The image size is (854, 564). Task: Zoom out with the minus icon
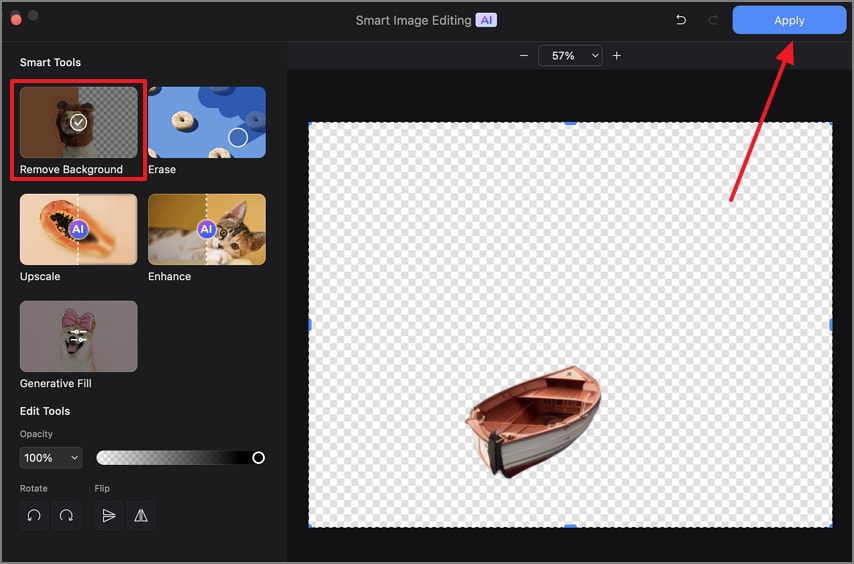(x=524, y=56)
